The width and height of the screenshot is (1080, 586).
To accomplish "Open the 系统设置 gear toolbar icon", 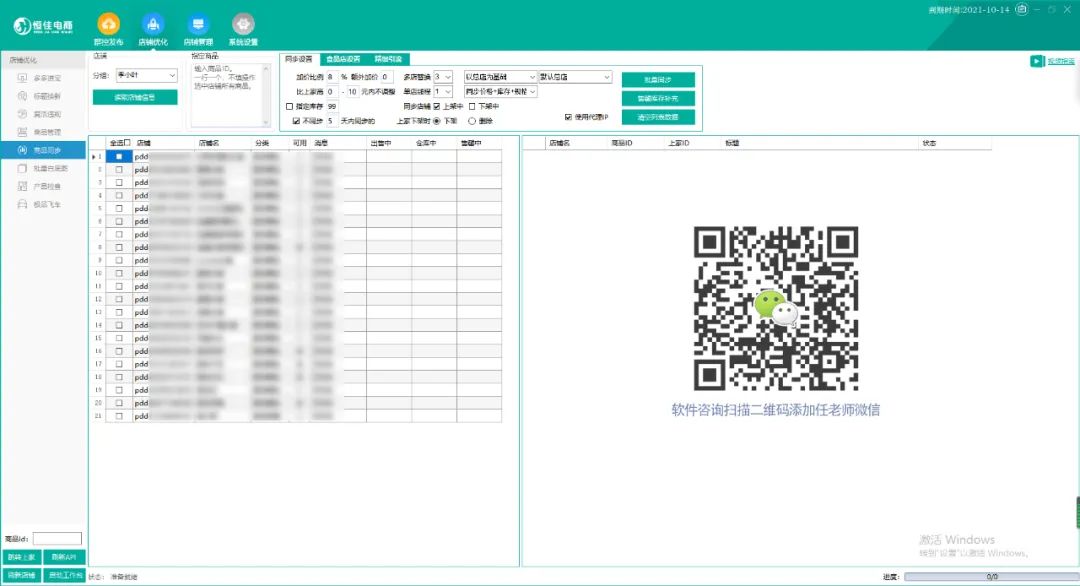I will (242, 25).
